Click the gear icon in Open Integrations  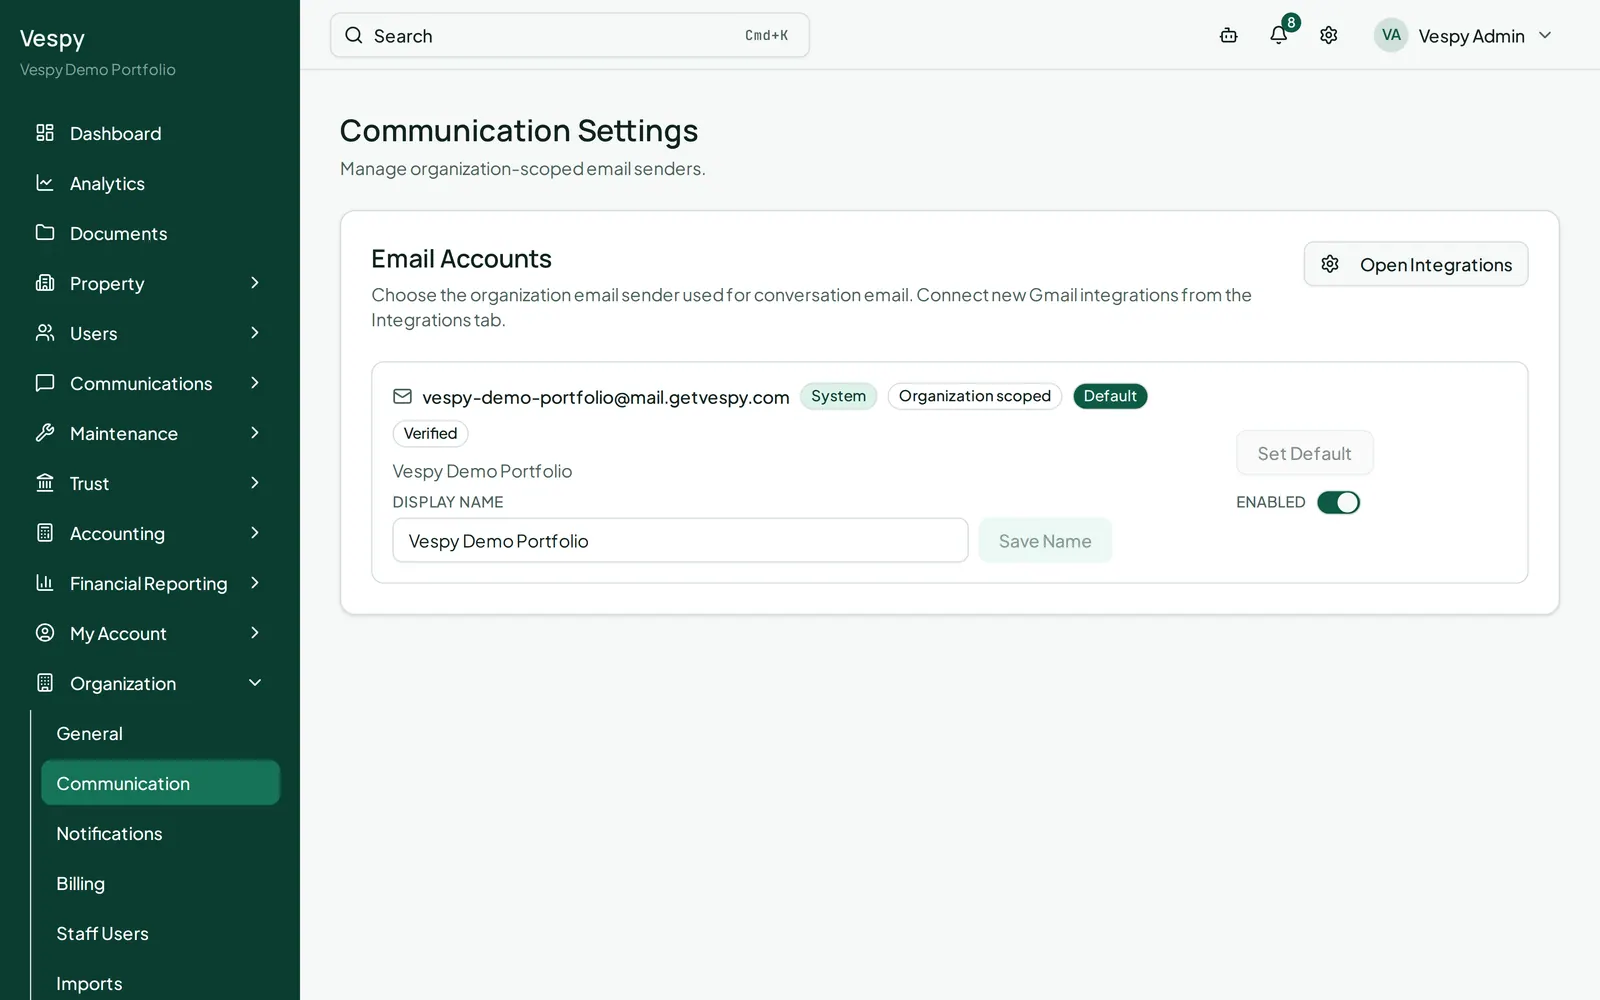point(1330,264)
